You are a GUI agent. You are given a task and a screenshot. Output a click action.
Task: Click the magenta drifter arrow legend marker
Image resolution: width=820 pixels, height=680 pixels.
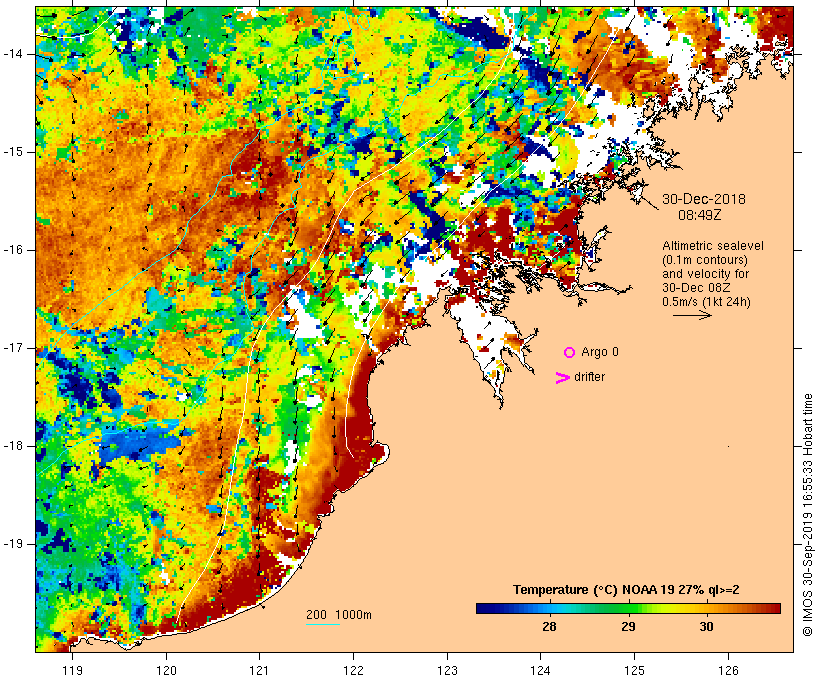click(563, 378)
